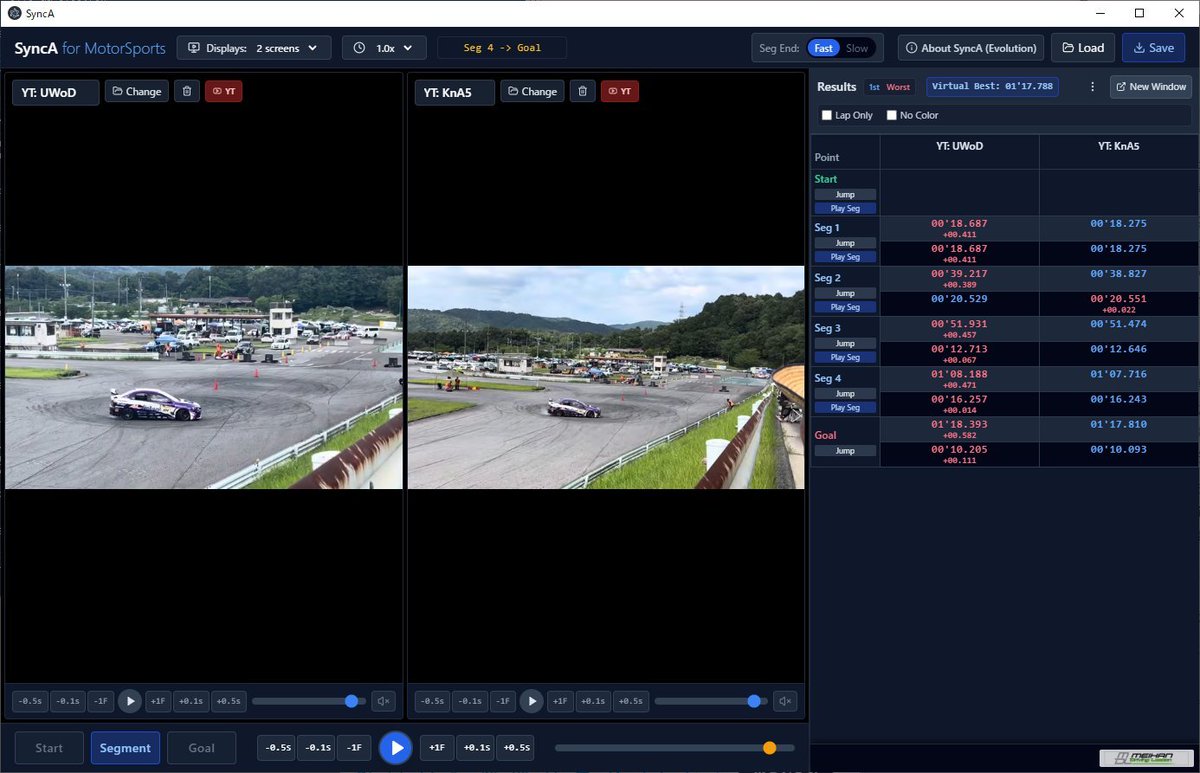1200x773 pixels.
Task: Step UWoD video forward 0.5s
Action: [229, 701]
